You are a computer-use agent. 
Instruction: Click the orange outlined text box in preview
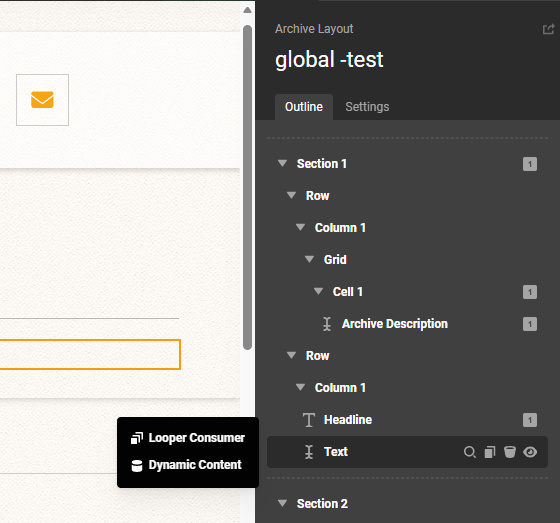[90, 354]
